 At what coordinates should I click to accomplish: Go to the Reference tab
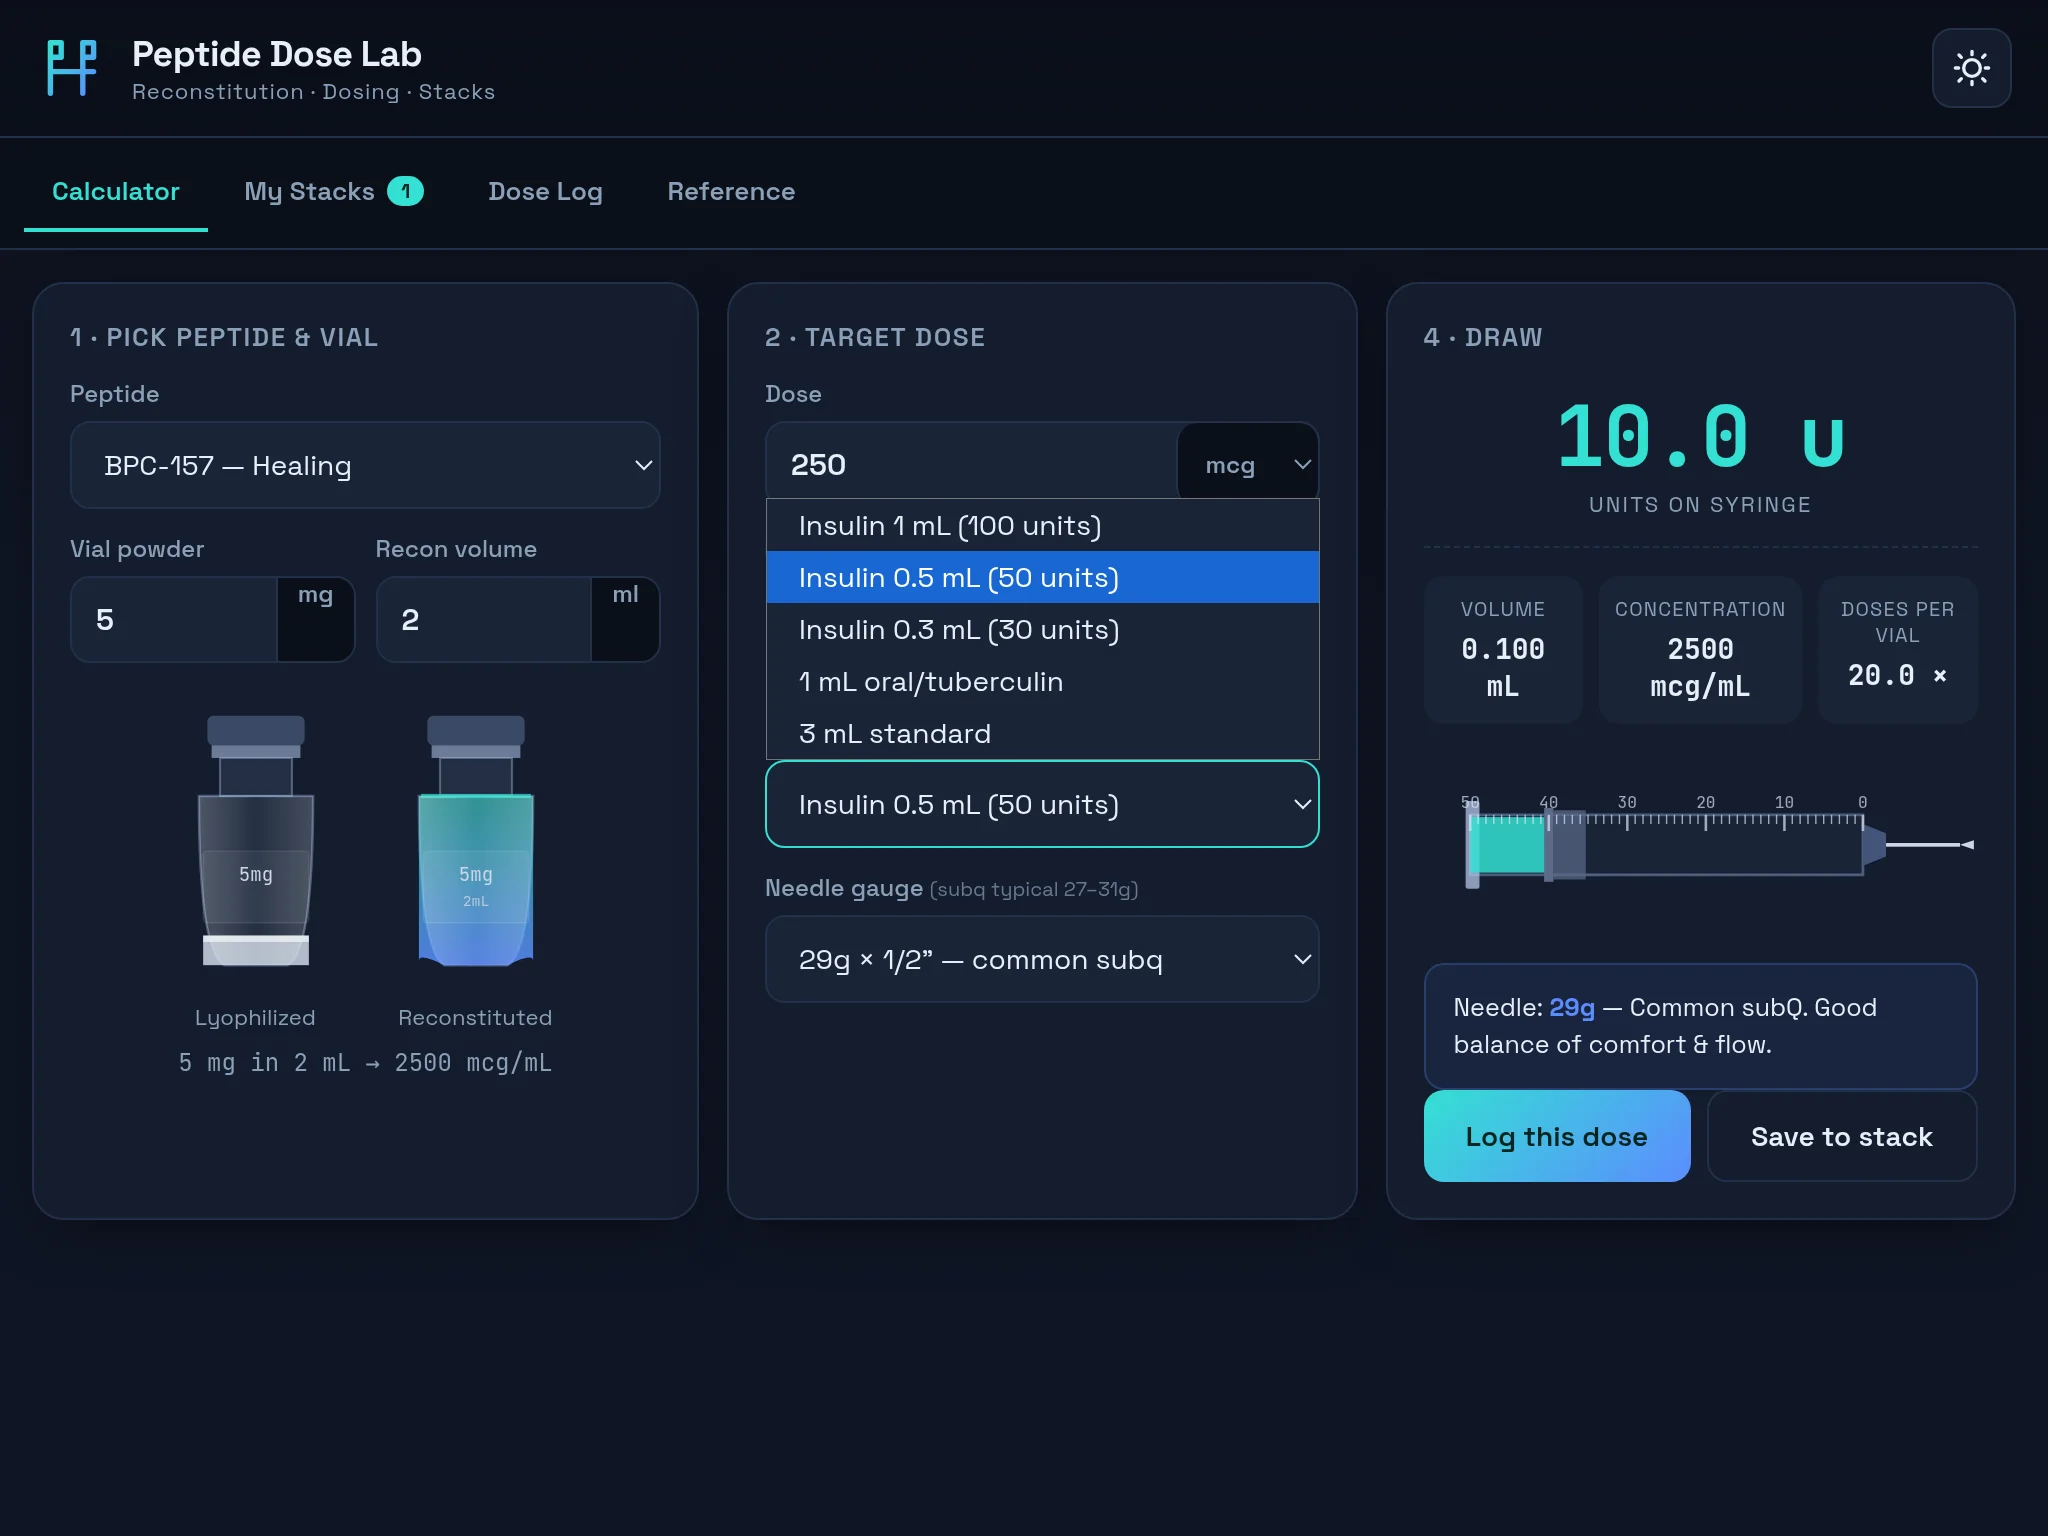pos(731,191)
